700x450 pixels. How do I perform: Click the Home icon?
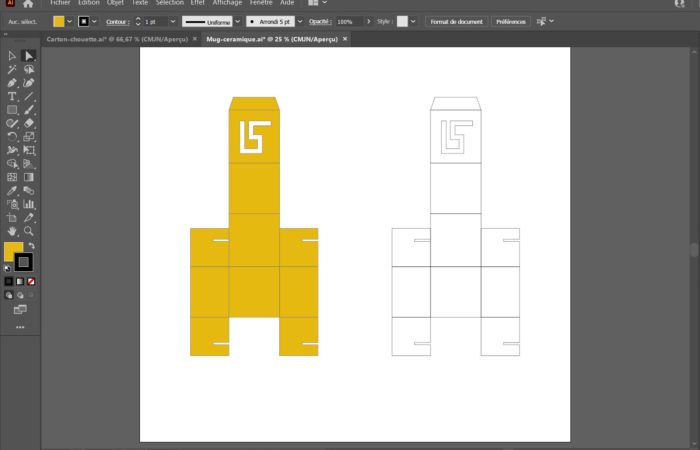(x=28, y=4)
